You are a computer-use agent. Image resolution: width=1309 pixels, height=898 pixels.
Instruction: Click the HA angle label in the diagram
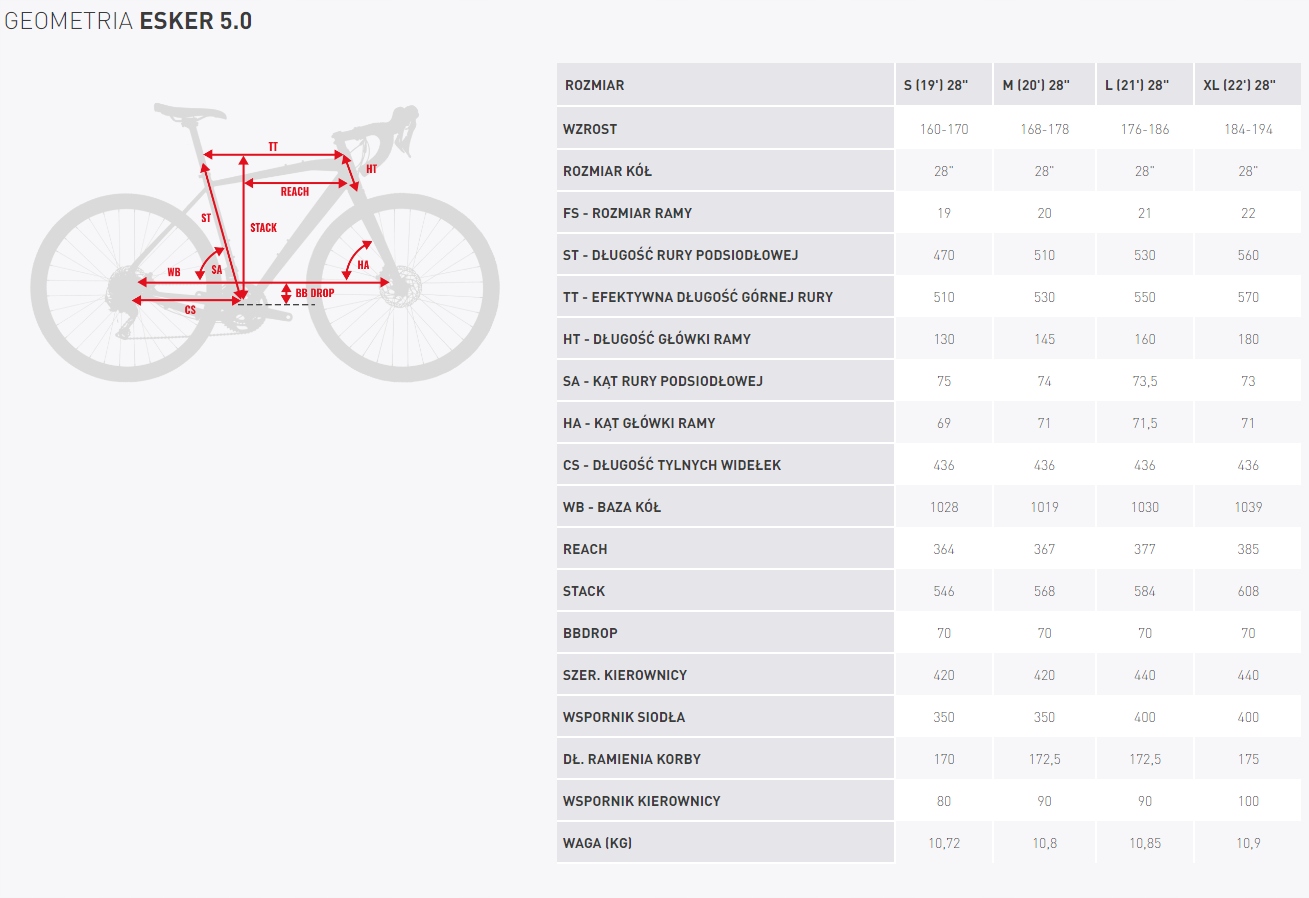click(363, 265)
